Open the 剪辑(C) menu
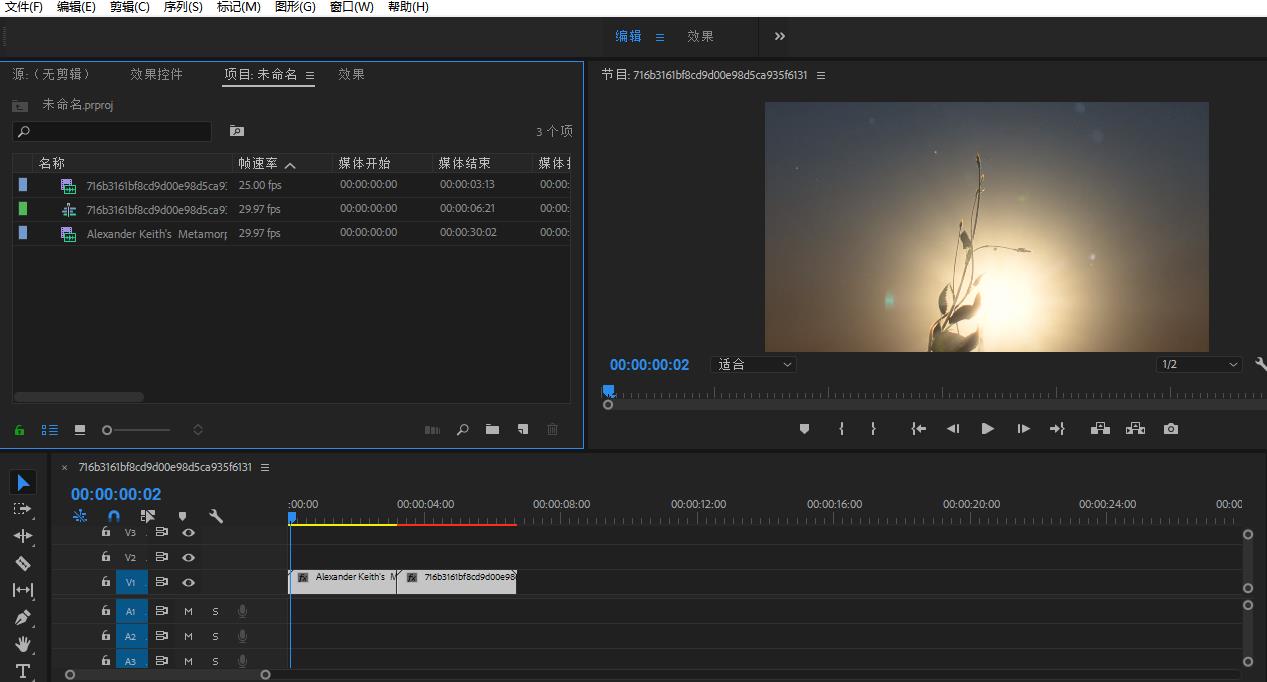 (130, 7)
